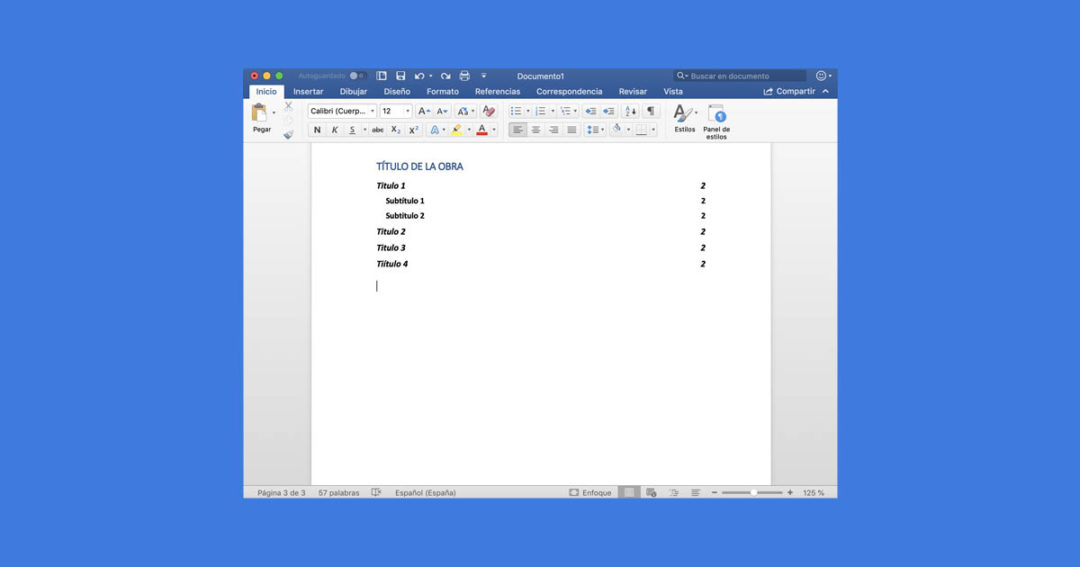Click the Format Painter brush icon
1080x567 pixels.
click(288, 135)
